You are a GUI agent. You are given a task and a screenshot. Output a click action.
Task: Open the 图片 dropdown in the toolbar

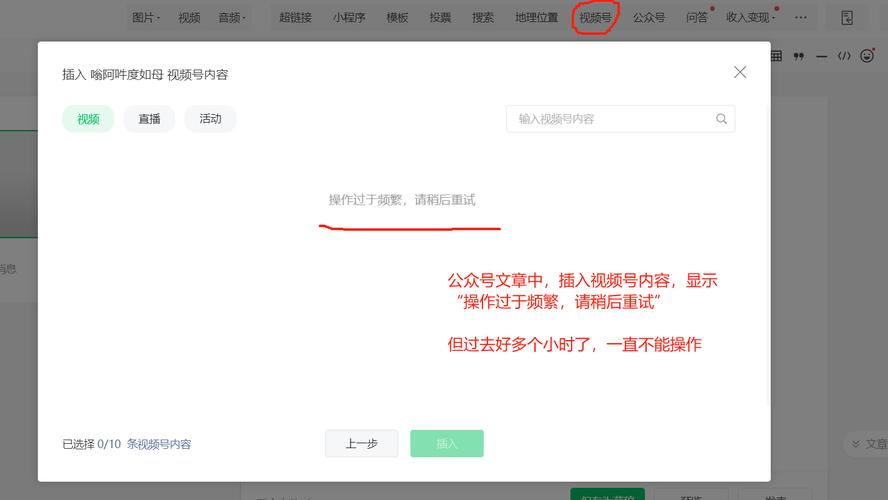pyautogui.click(x=146, y=18)
